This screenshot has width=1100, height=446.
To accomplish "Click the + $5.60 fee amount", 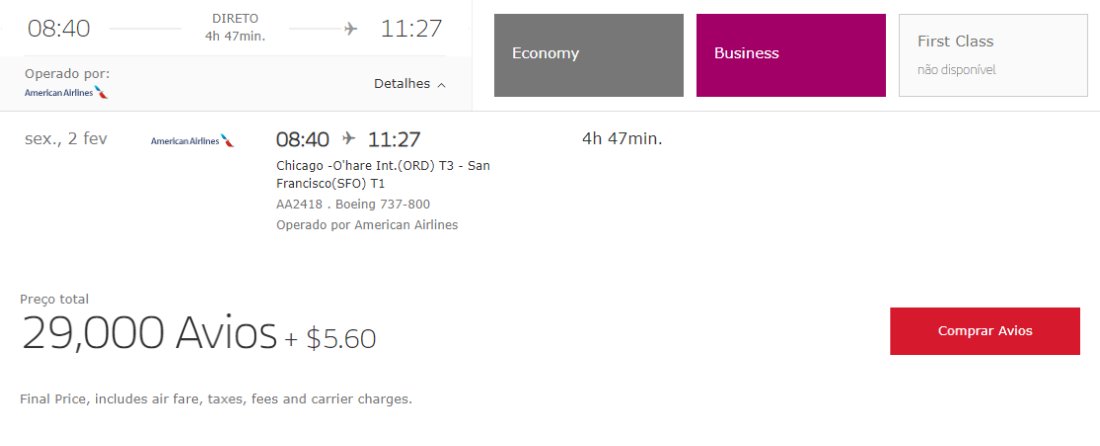I will pyautogui.click(x=330, y=339).
